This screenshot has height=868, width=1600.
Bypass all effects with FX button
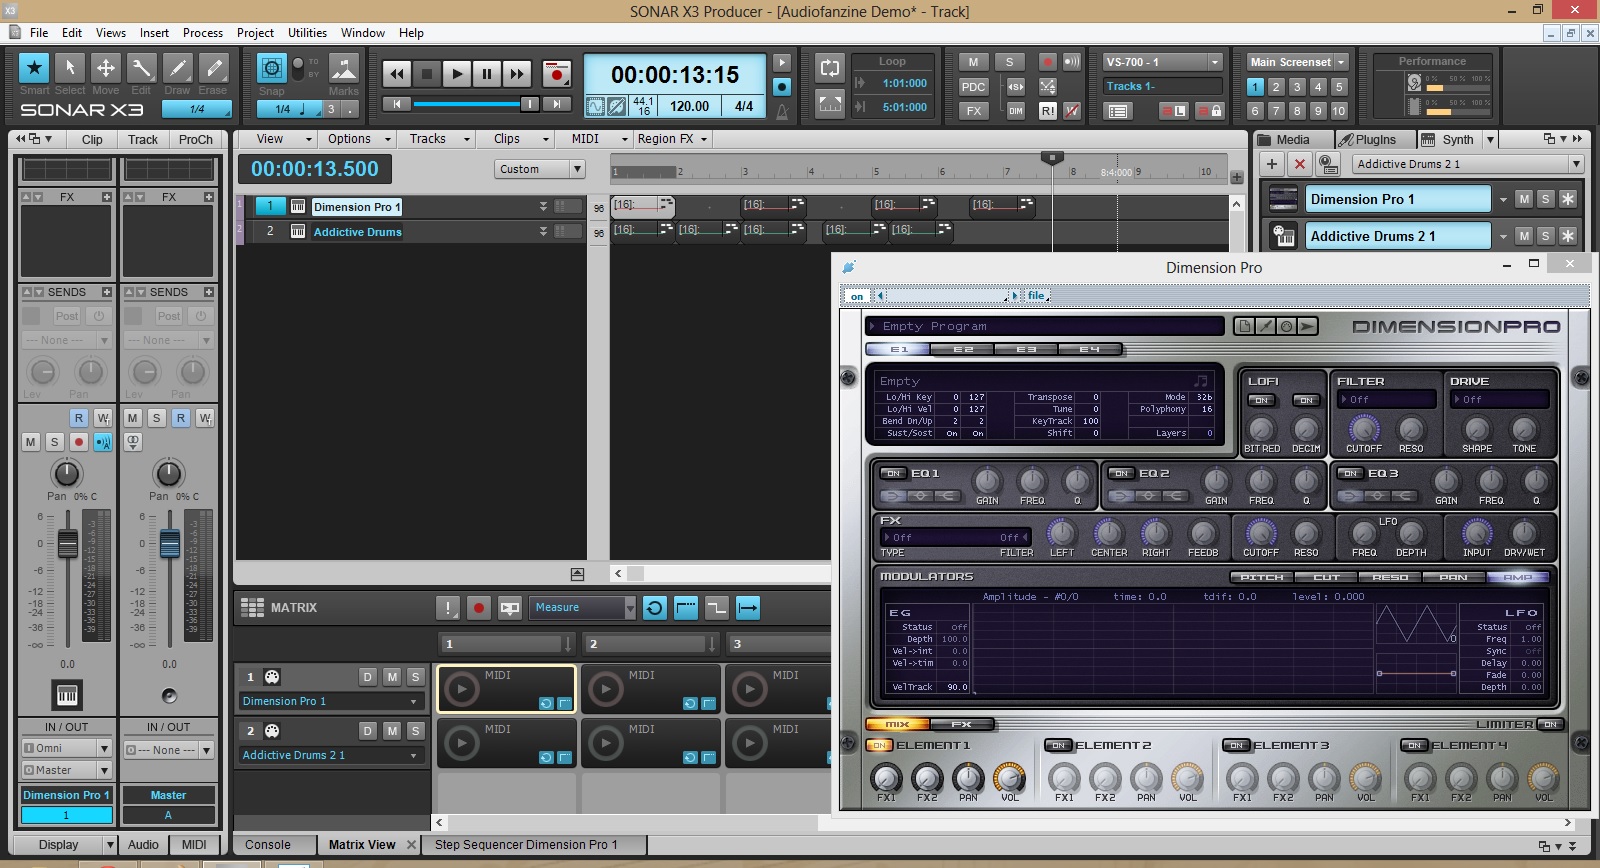click(x=973, y=111)
